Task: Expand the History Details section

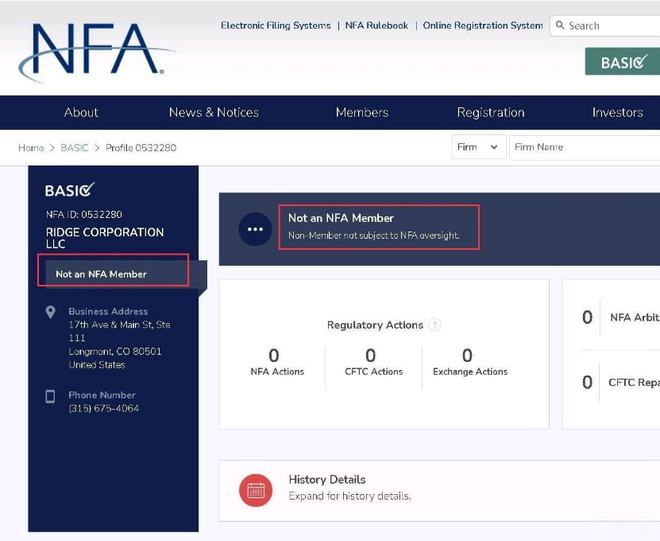Action: (x=439, y=491)
